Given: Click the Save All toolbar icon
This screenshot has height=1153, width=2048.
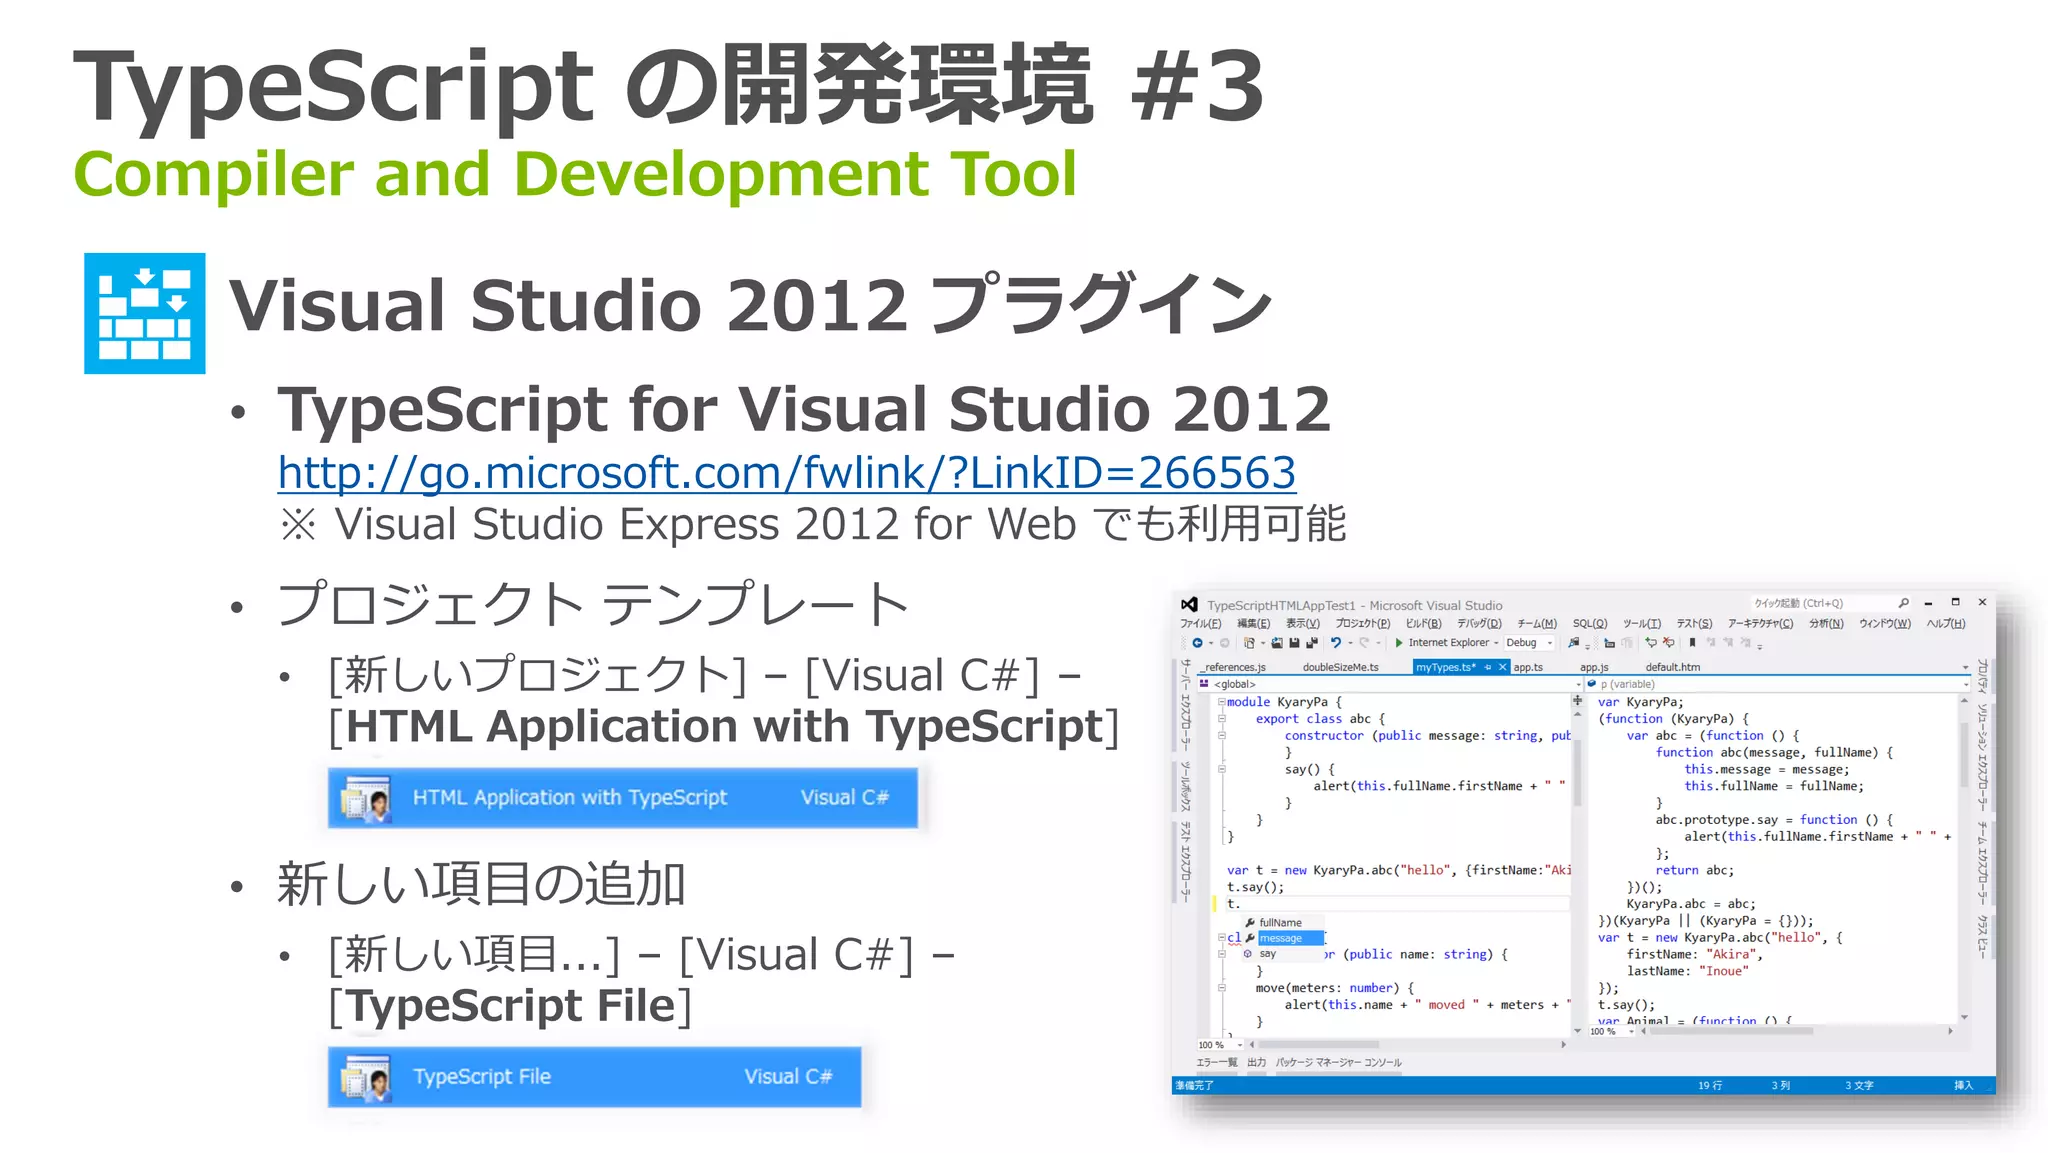Looking at the screenshot, I should click(1312, 643).
